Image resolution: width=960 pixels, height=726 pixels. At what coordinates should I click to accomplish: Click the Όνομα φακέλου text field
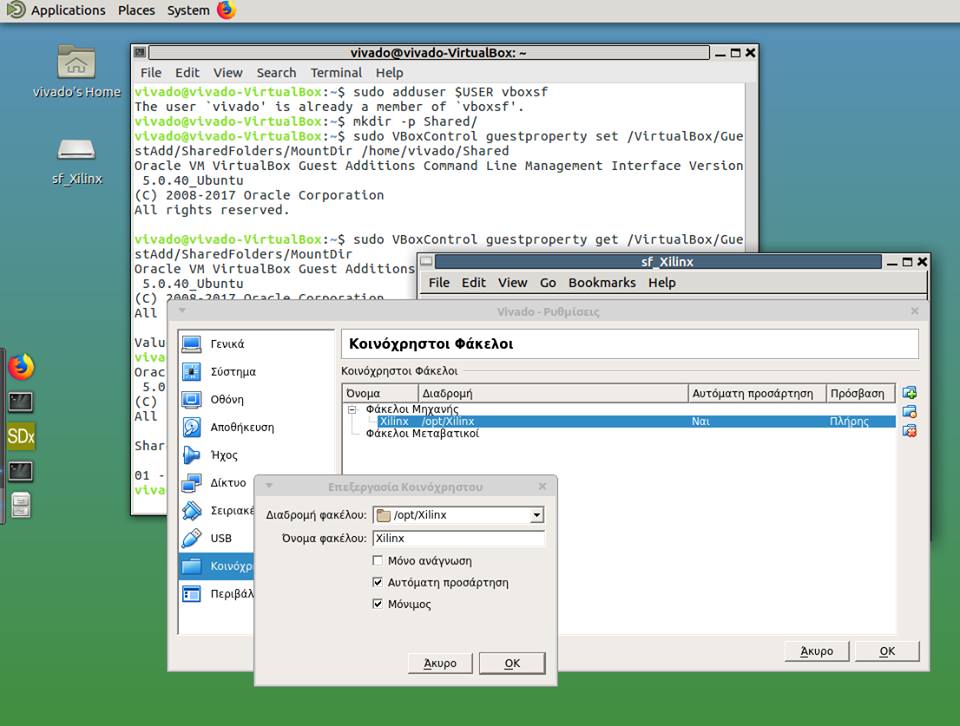pos(458,538)
